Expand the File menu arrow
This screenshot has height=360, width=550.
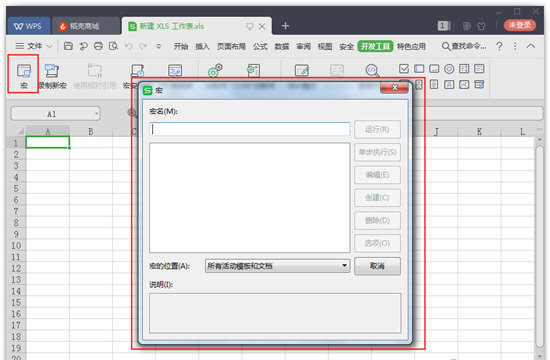[x=49, y=46]
